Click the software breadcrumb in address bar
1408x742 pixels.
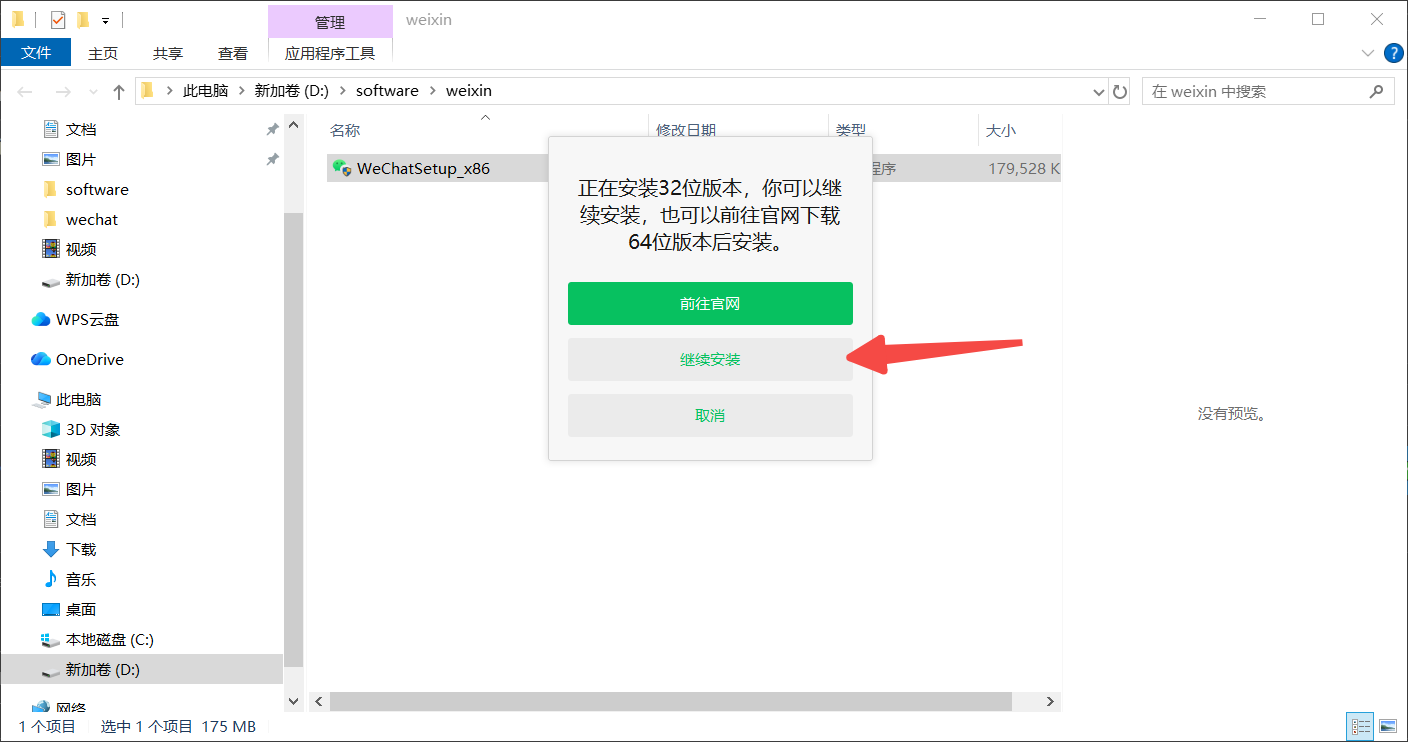click(387, 91)
